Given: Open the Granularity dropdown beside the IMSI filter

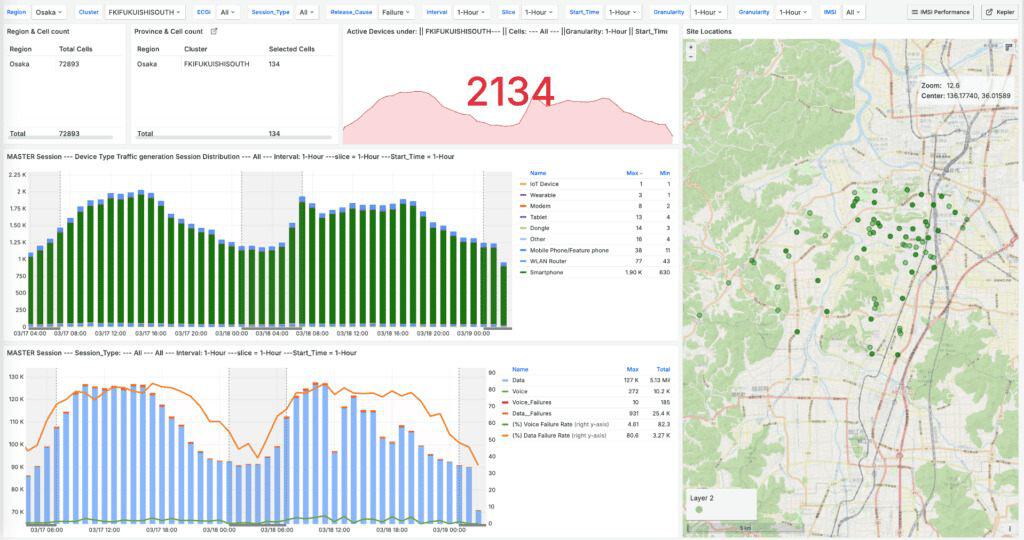Looking at the screenshot, I should (793, 12).
